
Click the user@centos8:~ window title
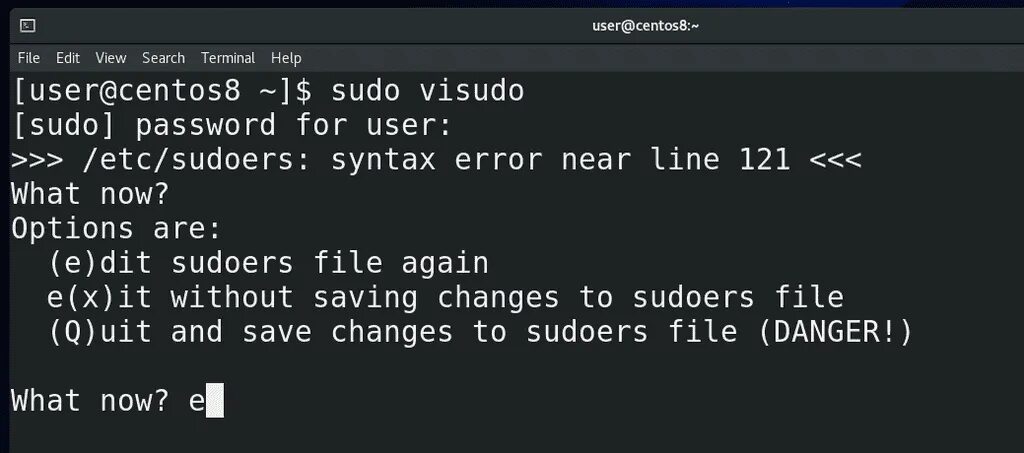point(645,26)
